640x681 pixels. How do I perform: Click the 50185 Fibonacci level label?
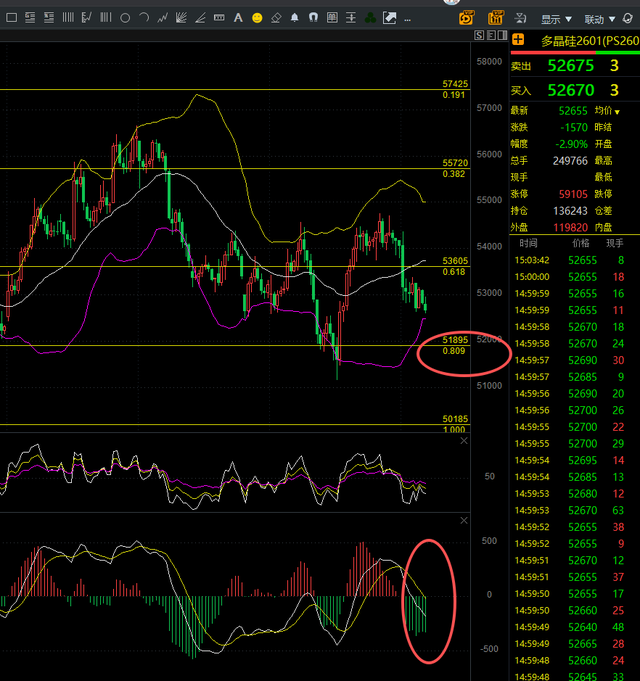pyautogui.click(x=455, y=419)
